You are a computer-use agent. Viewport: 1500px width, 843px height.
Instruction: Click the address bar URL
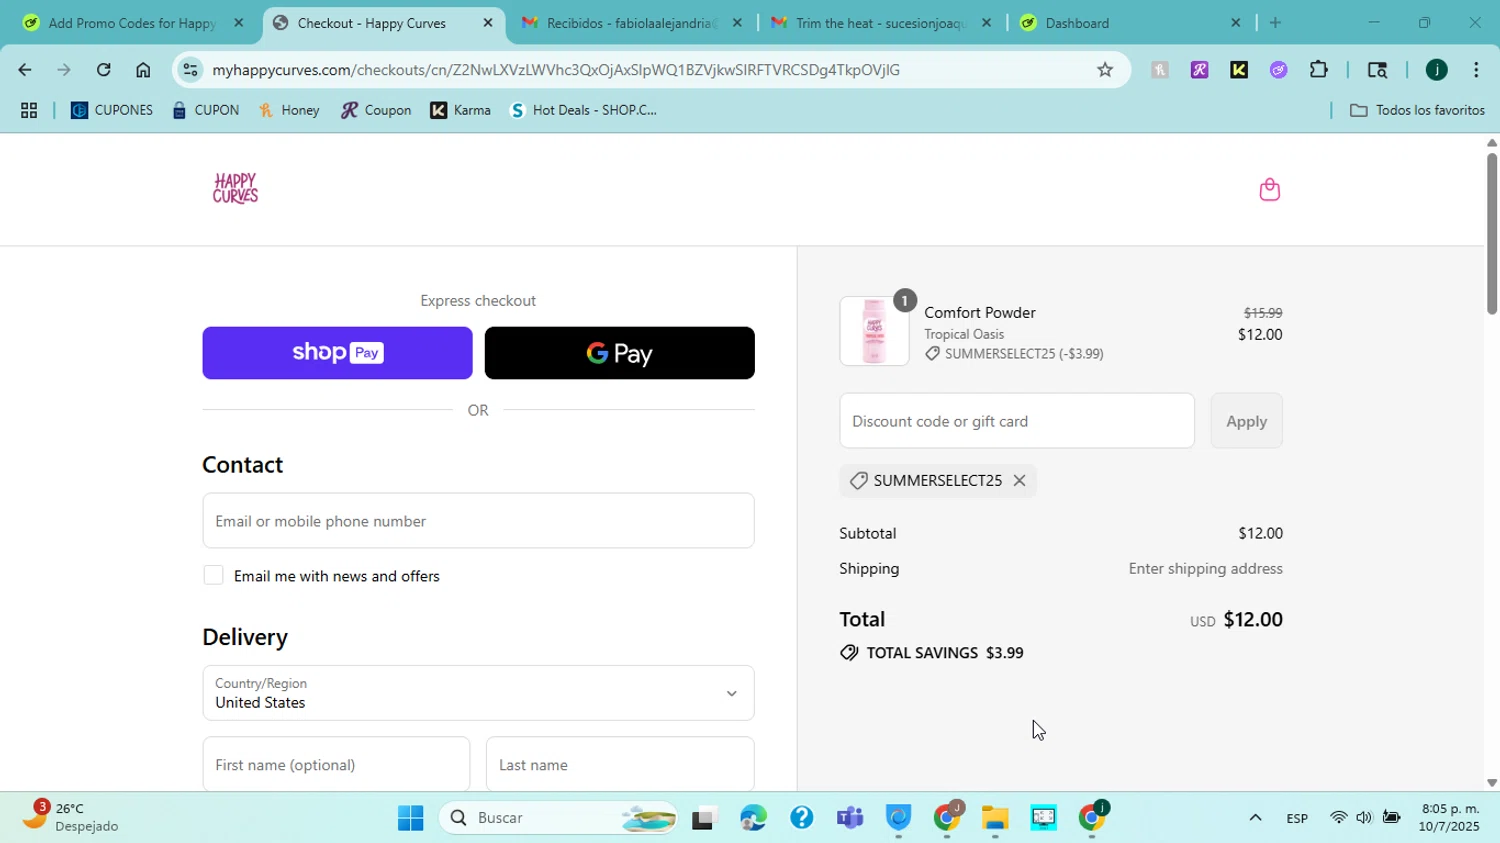coord(556,70)
